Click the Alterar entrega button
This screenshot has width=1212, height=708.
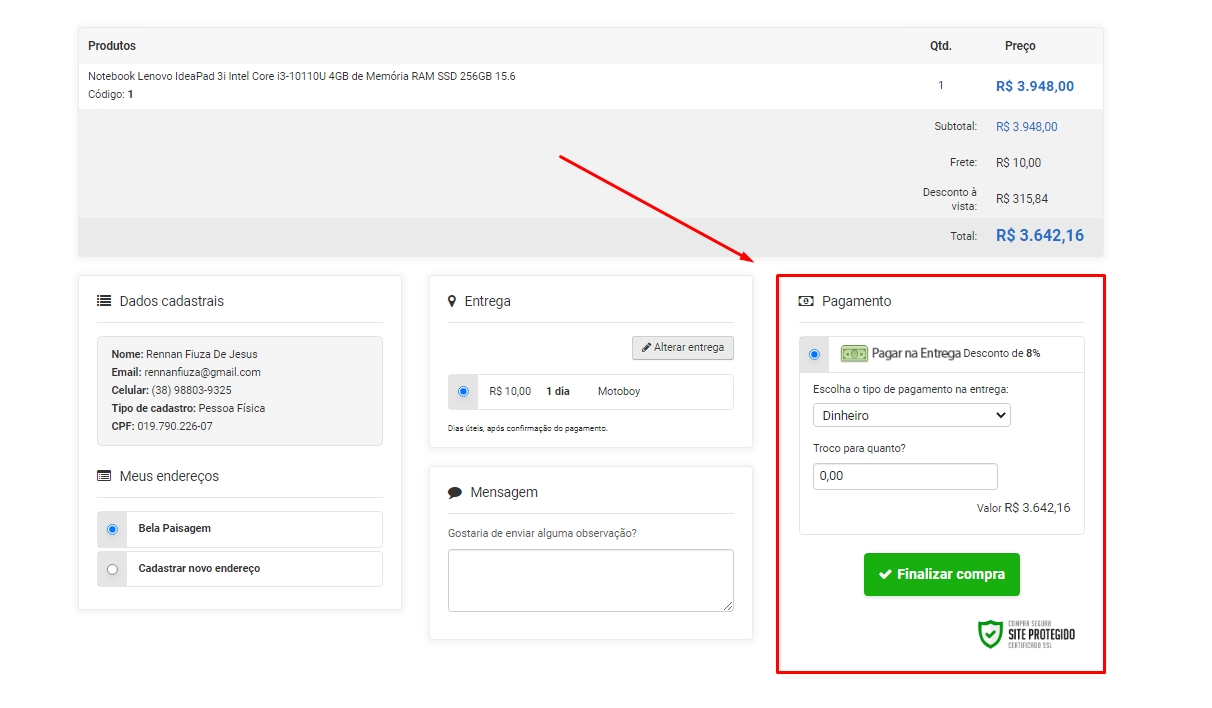coord(683,348)
